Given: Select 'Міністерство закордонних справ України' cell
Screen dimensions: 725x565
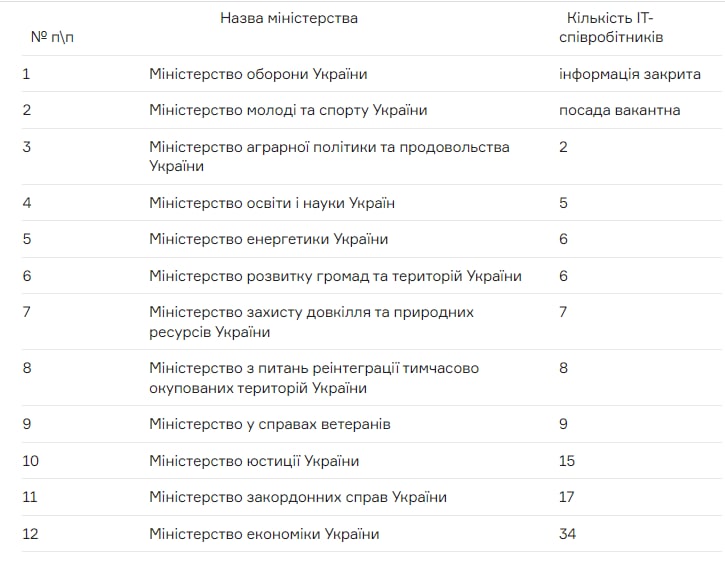Looking at the screenshot, I should click(x=298, y=497).
